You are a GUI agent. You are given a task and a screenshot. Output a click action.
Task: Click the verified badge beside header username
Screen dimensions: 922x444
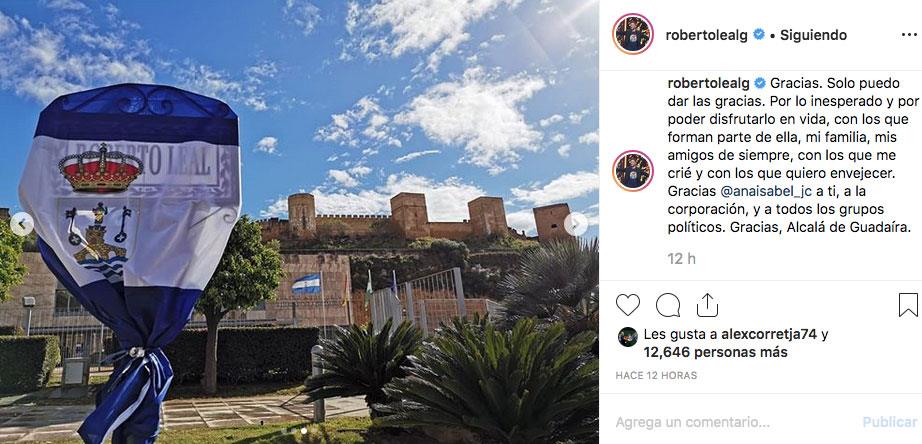tap(759, 35)
